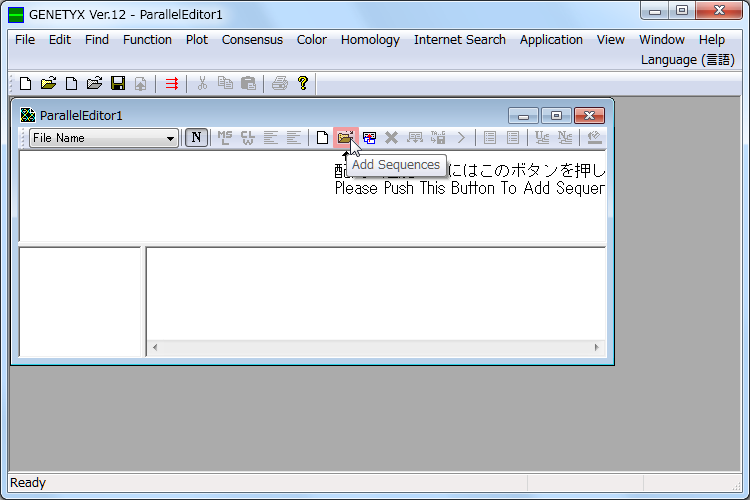The image size is (750, 500).
Task: Click the gray X delete icon
Action: tap(391, 138)
